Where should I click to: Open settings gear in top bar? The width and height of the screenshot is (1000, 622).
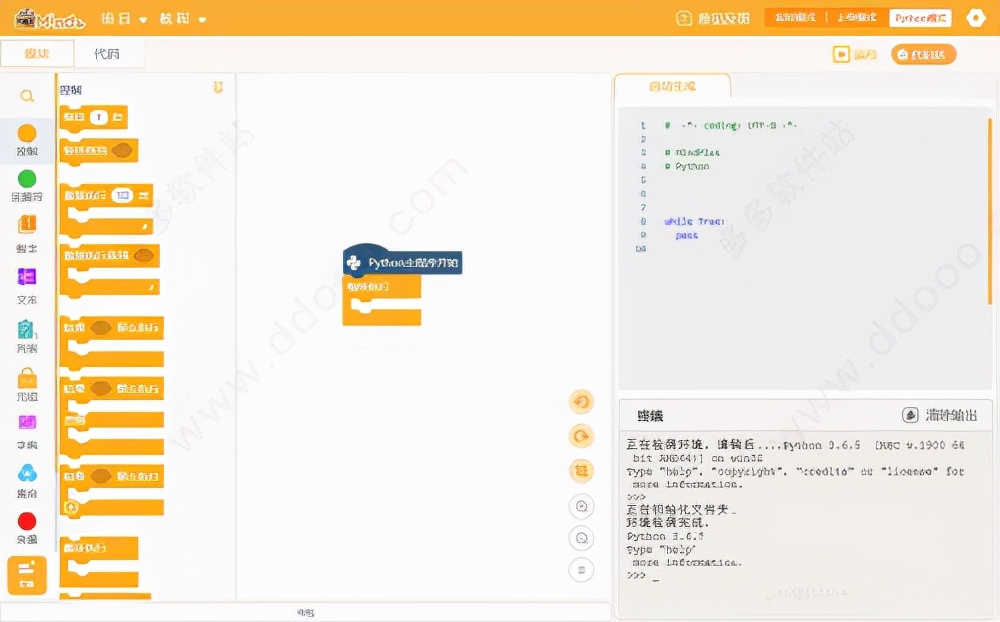point(974,18)
